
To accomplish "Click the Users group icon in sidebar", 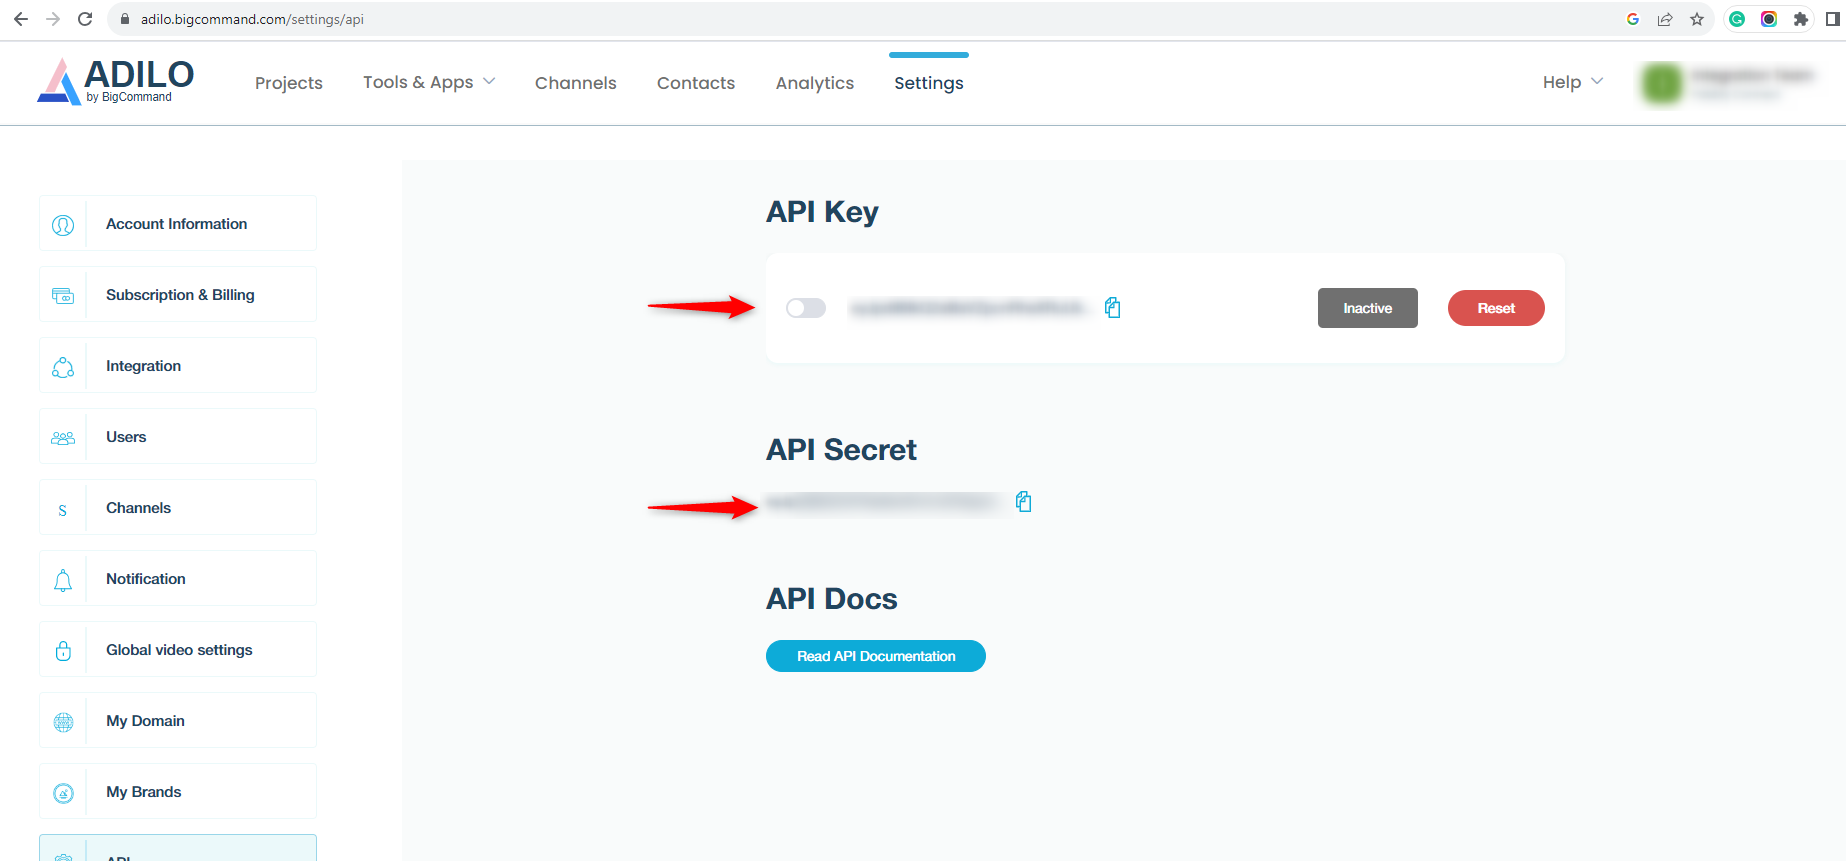I will (x=63, y=438).
